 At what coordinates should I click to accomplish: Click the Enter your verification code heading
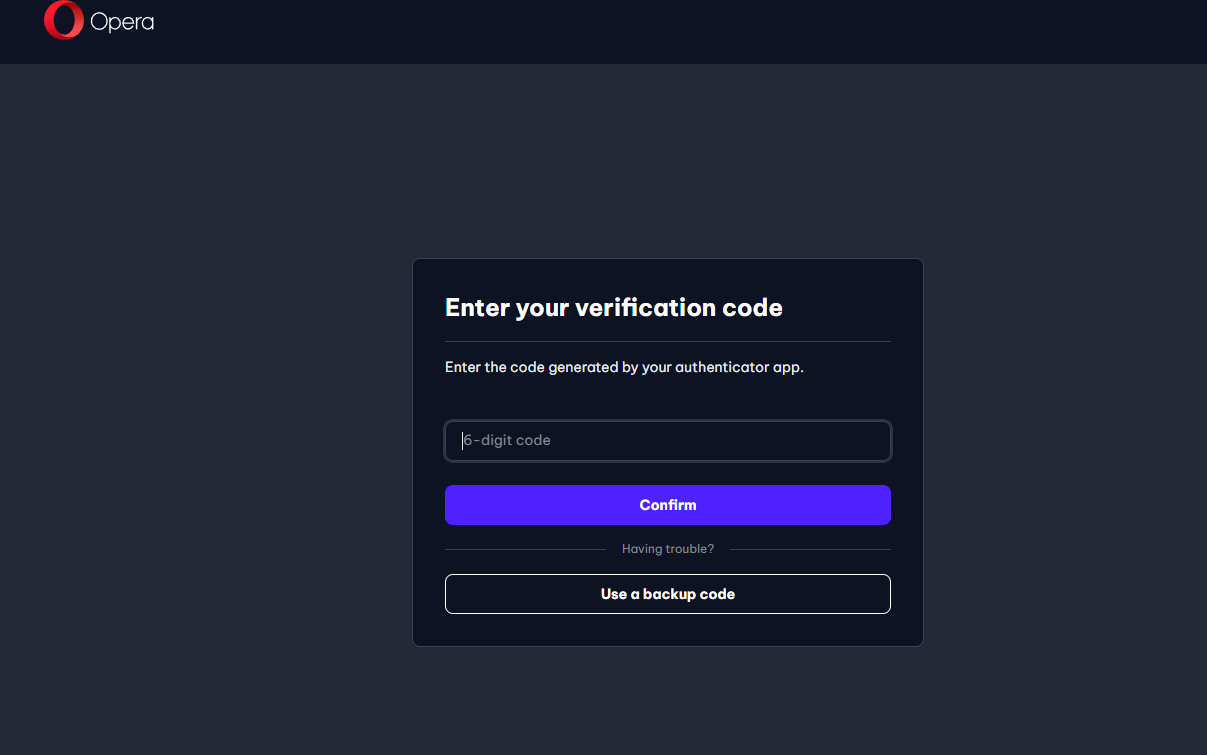pyautogui.click(x=614, y=307)
